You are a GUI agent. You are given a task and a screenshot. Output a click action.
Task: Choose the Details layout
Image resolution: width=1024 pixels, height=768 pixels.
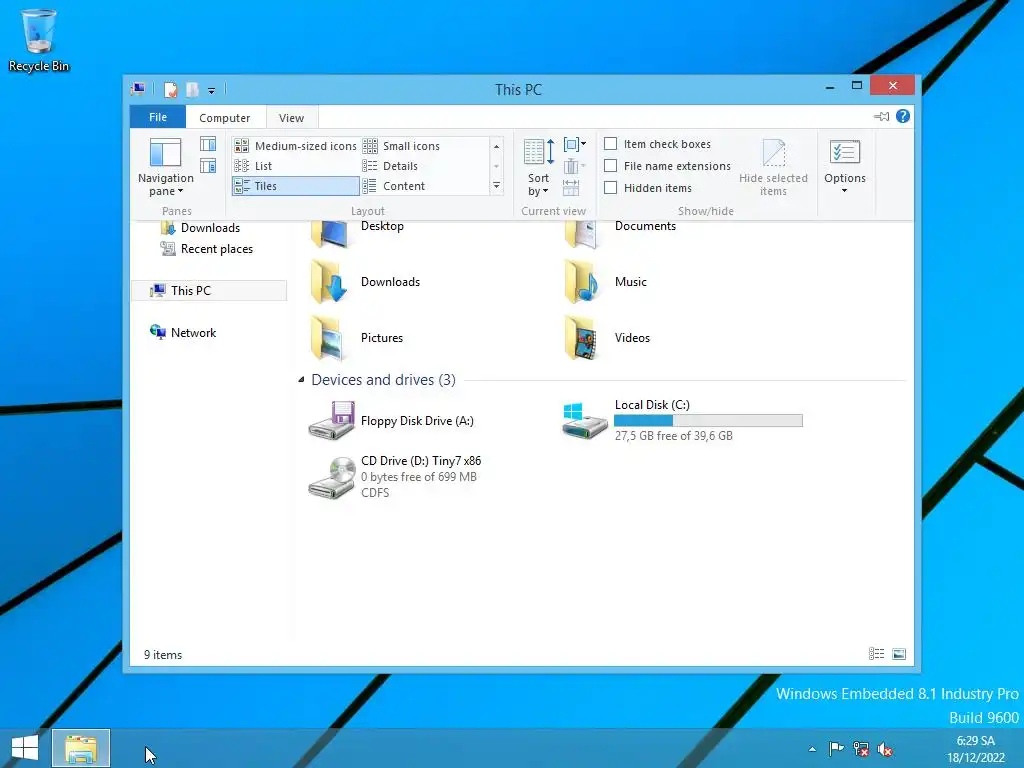(391, 166)
